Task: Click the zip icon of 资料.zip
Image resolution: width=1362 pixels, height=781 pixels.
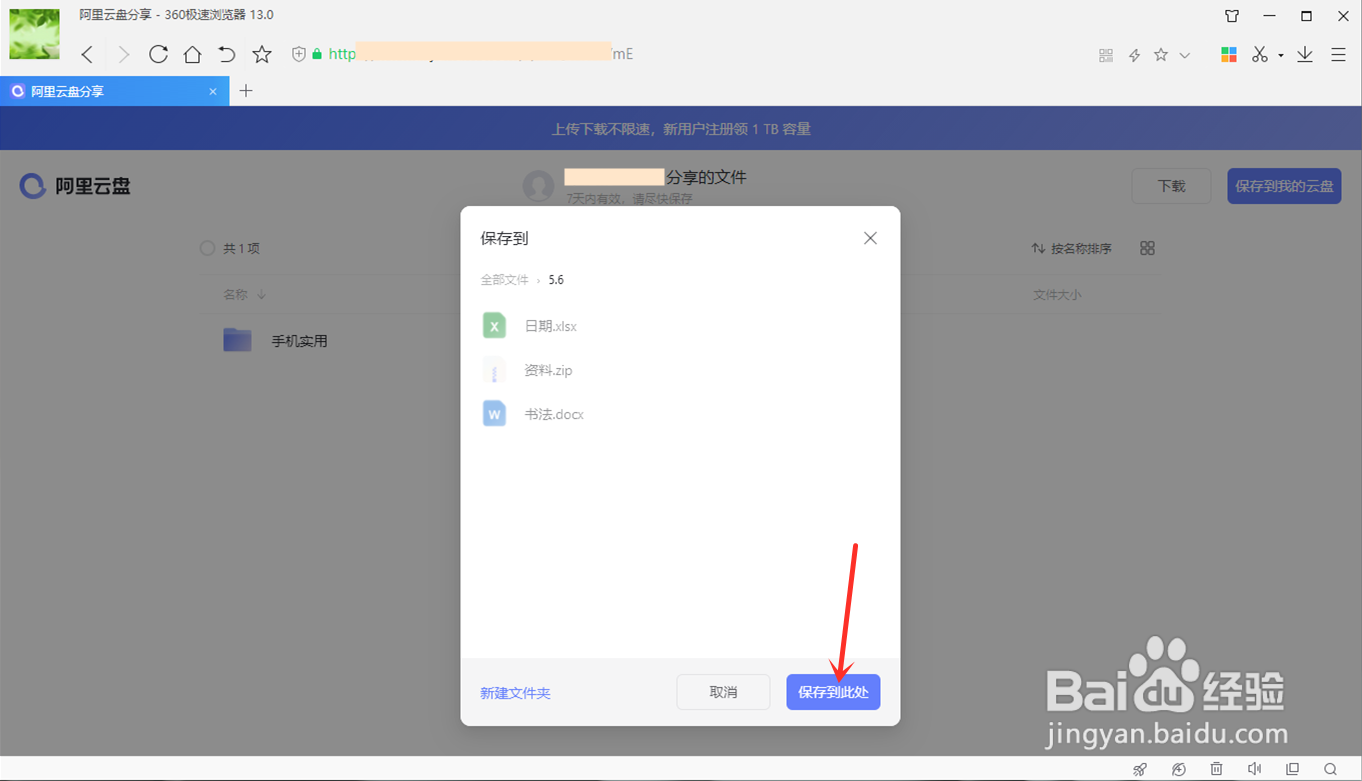Action: point(494,370)
